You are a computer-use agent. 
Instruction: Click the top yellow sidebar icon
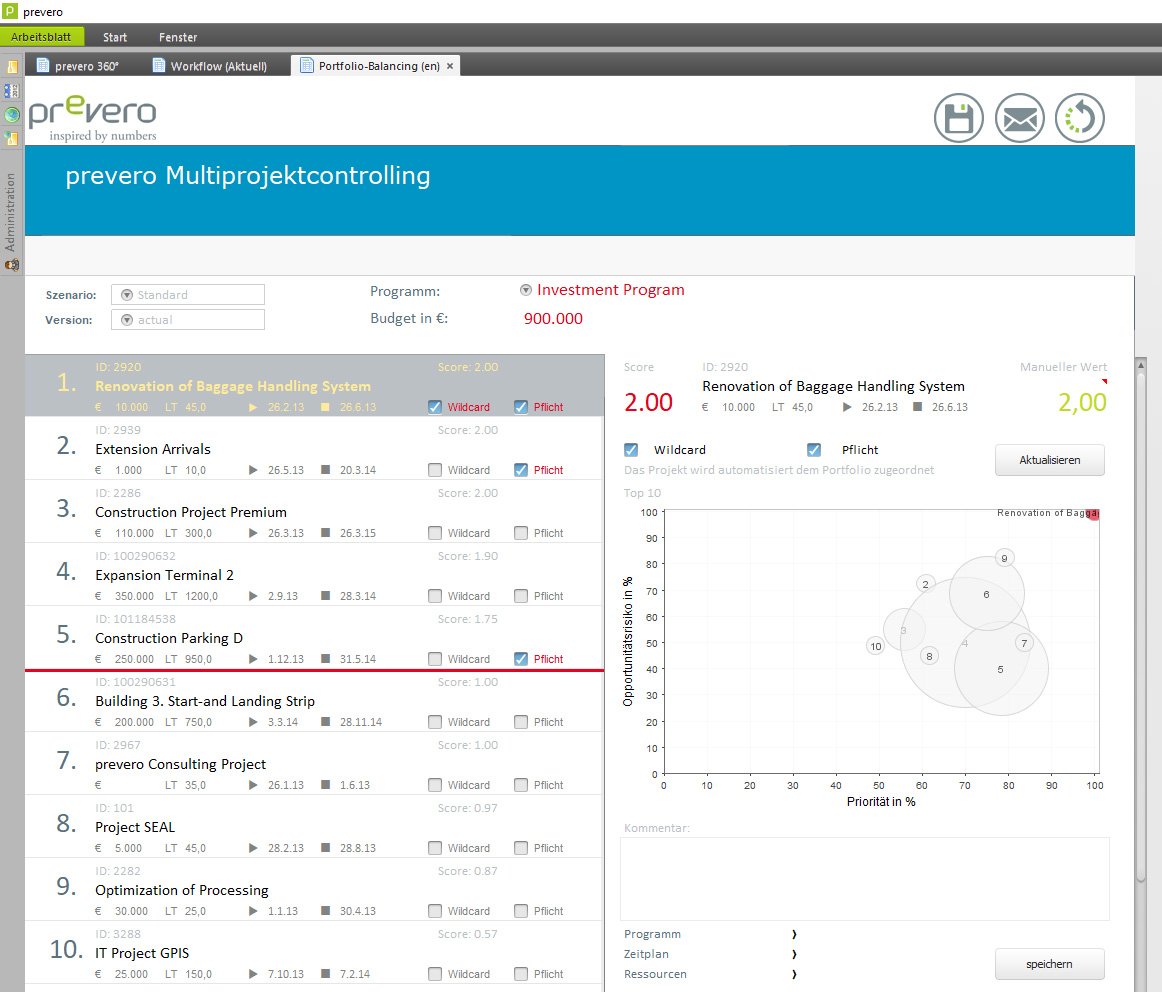[12, 67]
